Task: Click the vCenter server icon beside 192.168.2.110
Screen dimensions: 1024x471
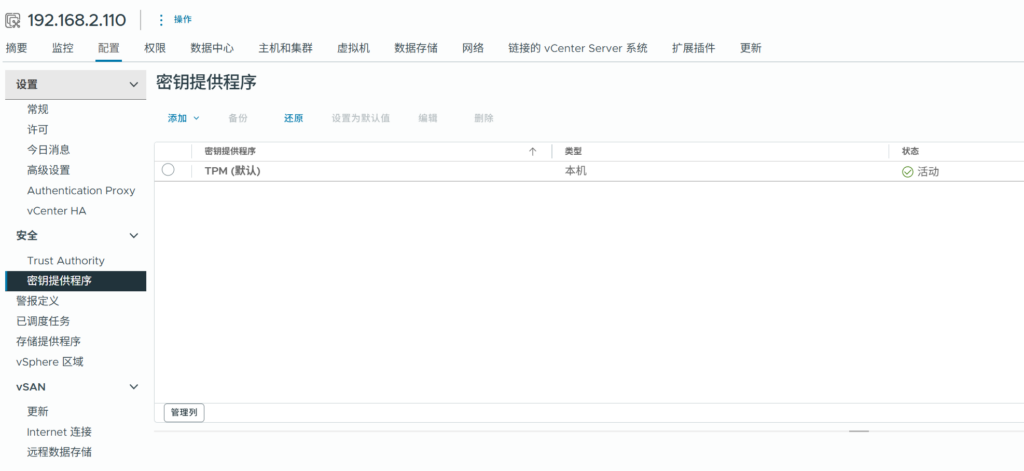Action: 13,19
